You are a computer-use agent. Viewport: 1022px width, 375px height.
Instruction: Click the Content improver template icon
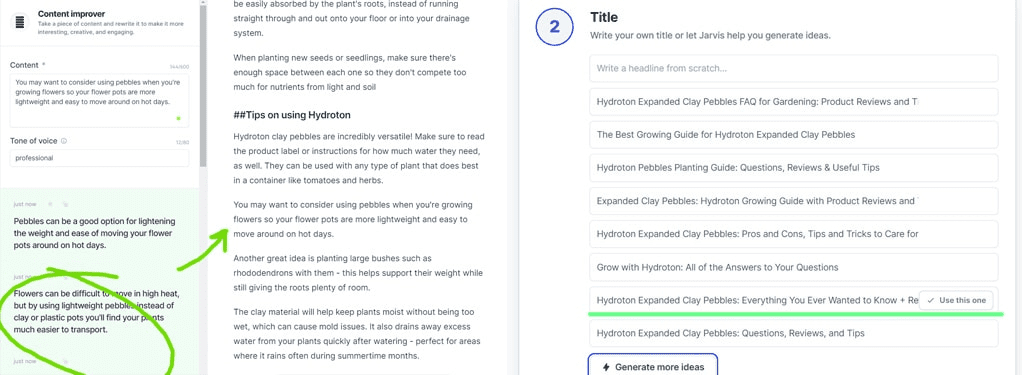tap(20, 22)
